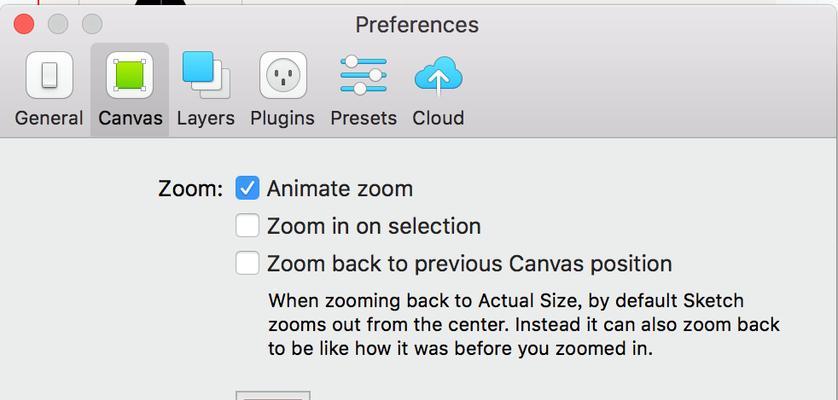Enable Zoom back to previous Canvas position

[x=247, y=263]
